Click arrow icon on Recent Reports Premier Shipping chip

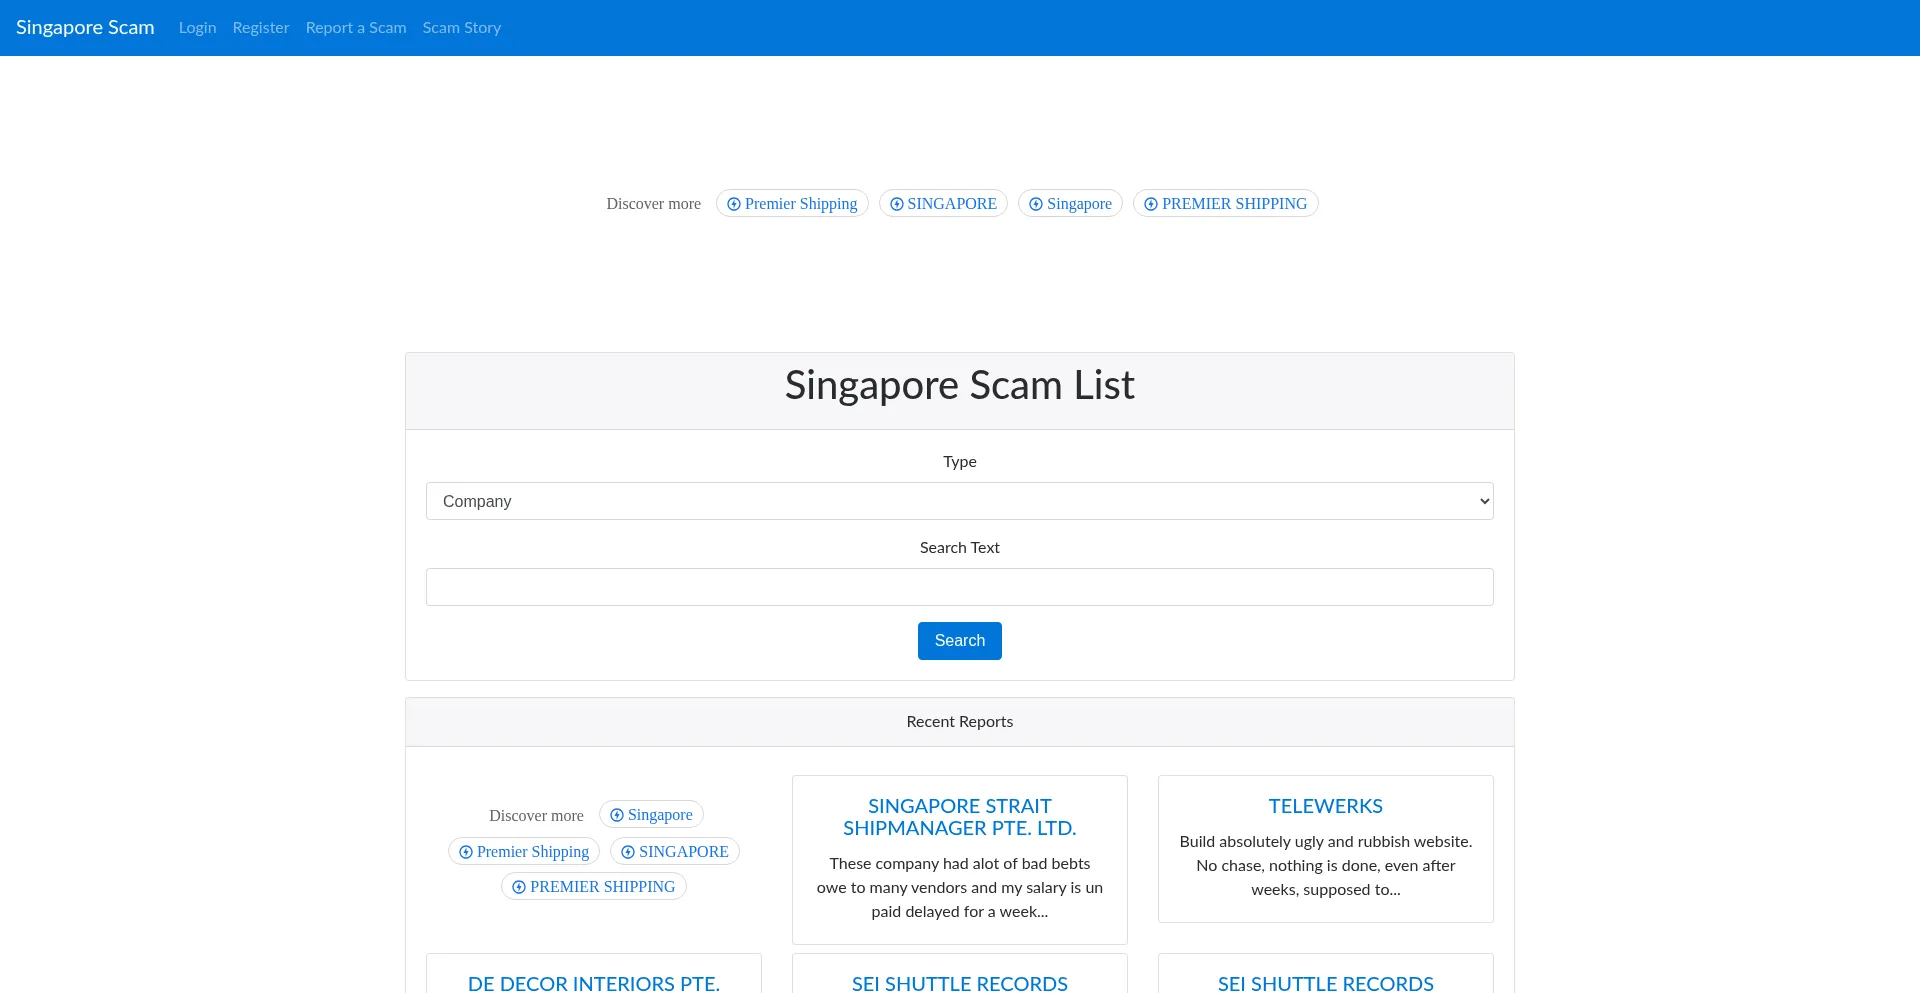click(x=466, y=852)
